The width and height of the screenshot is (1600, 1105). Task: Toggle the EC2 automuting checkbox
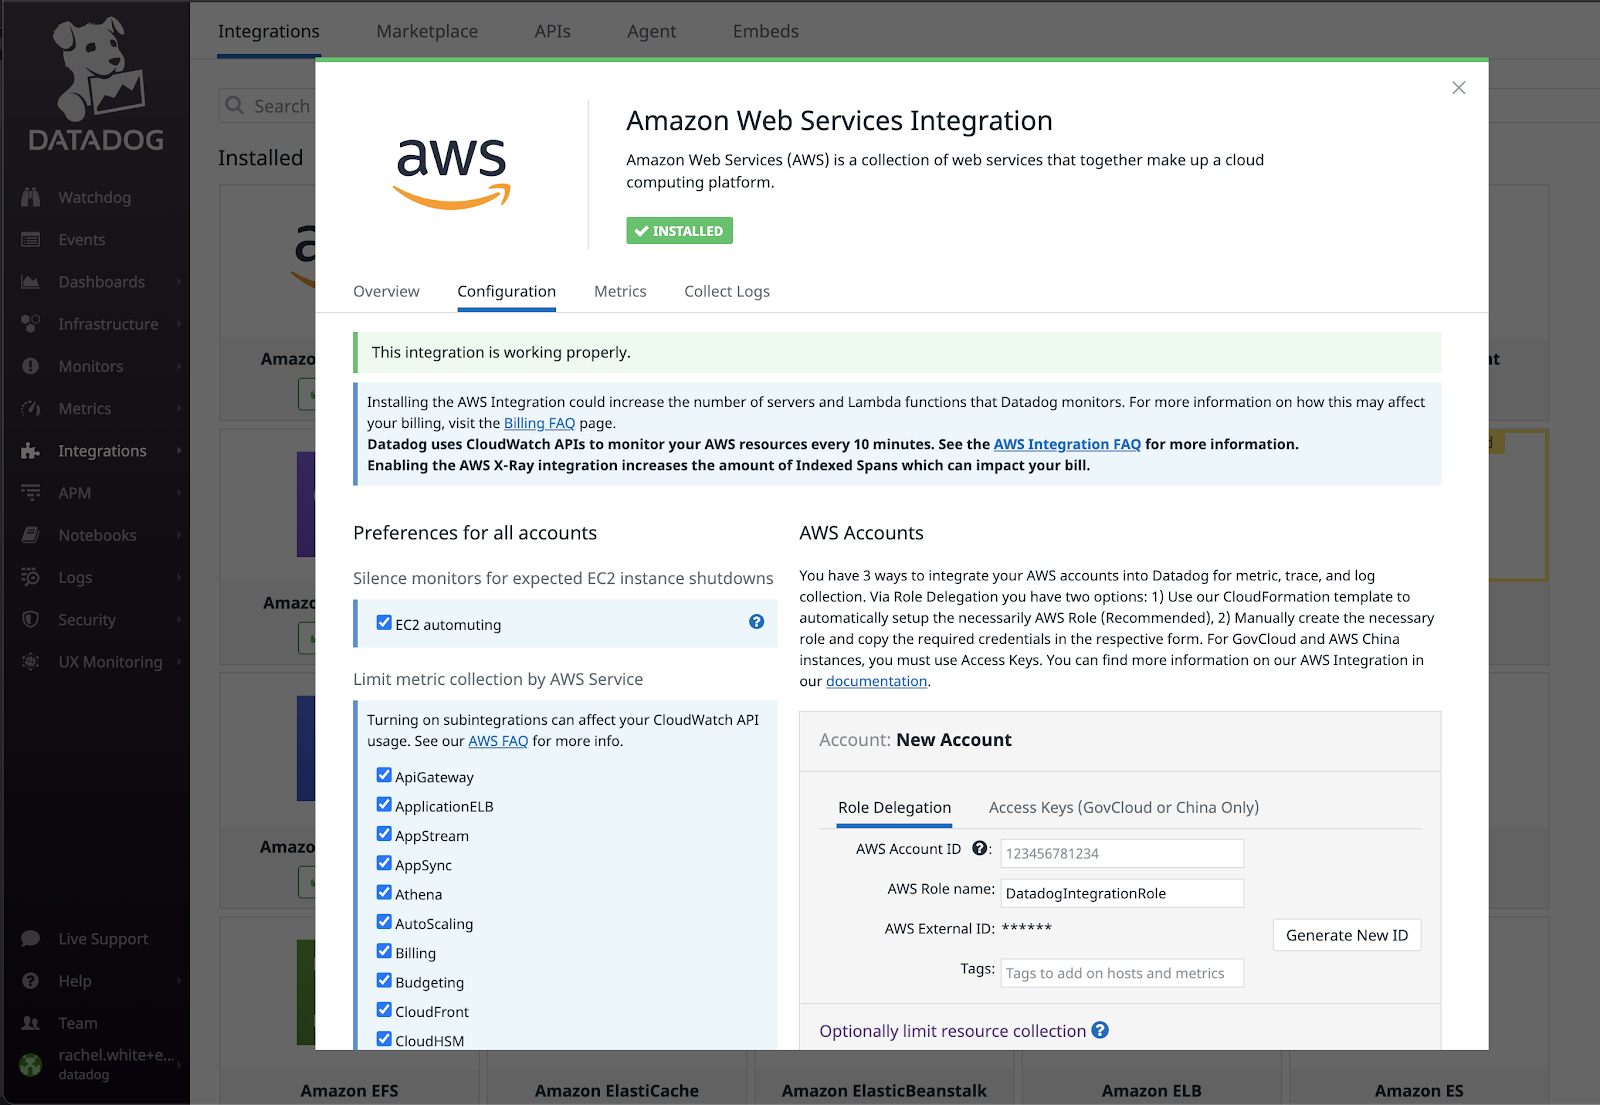pos(384,623)
